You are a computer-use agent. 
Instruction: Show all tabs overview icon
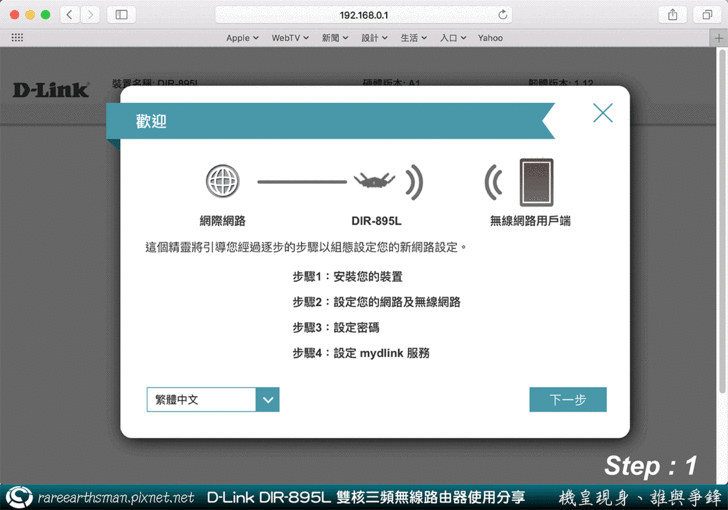(706, 15)
